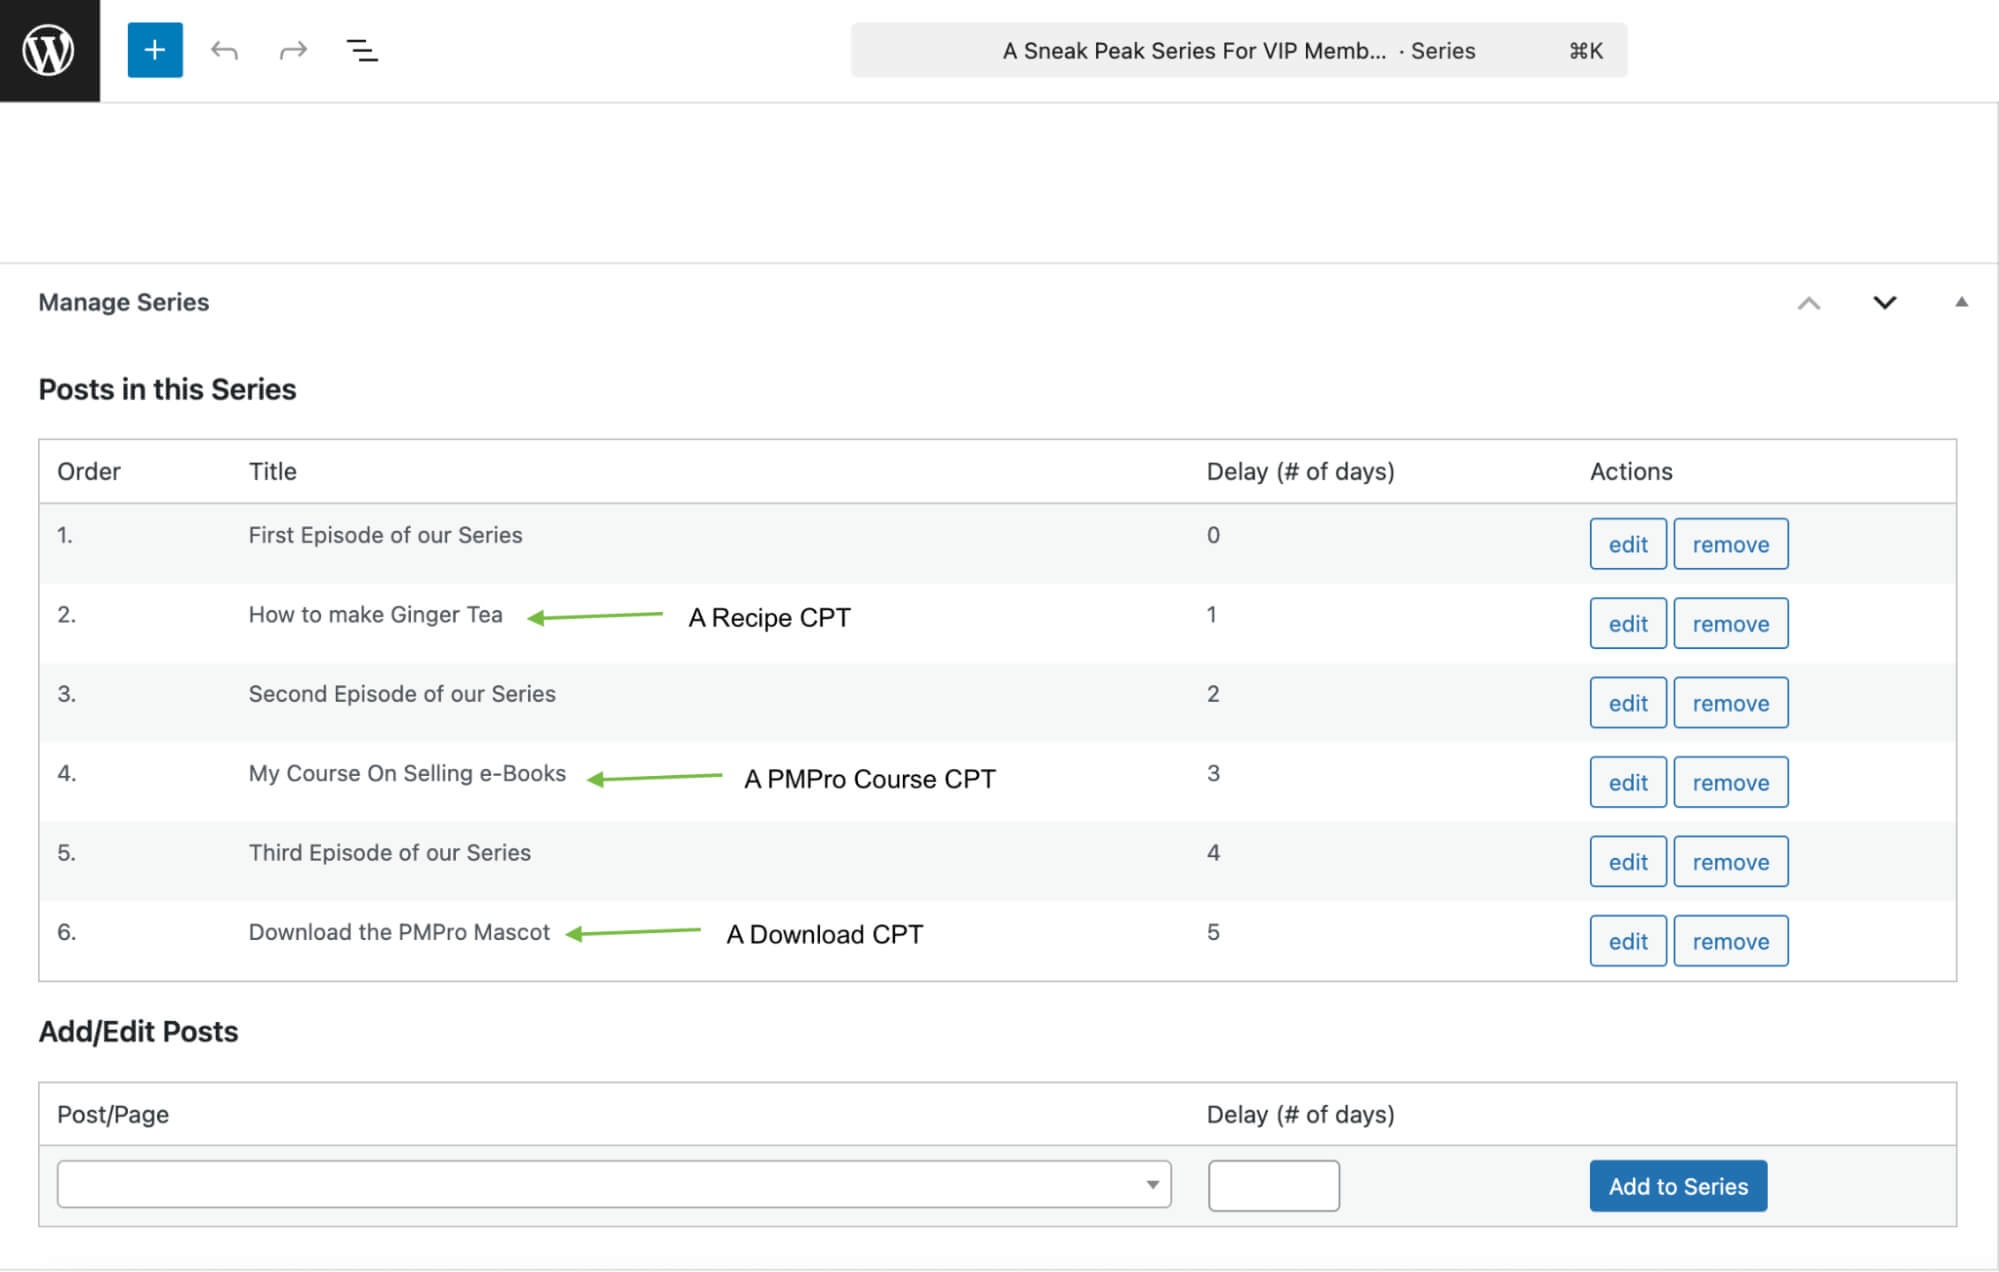Remove How to make Ginger Tea from series
The image size is (1999, 1272).
[x=1731, y=623]
